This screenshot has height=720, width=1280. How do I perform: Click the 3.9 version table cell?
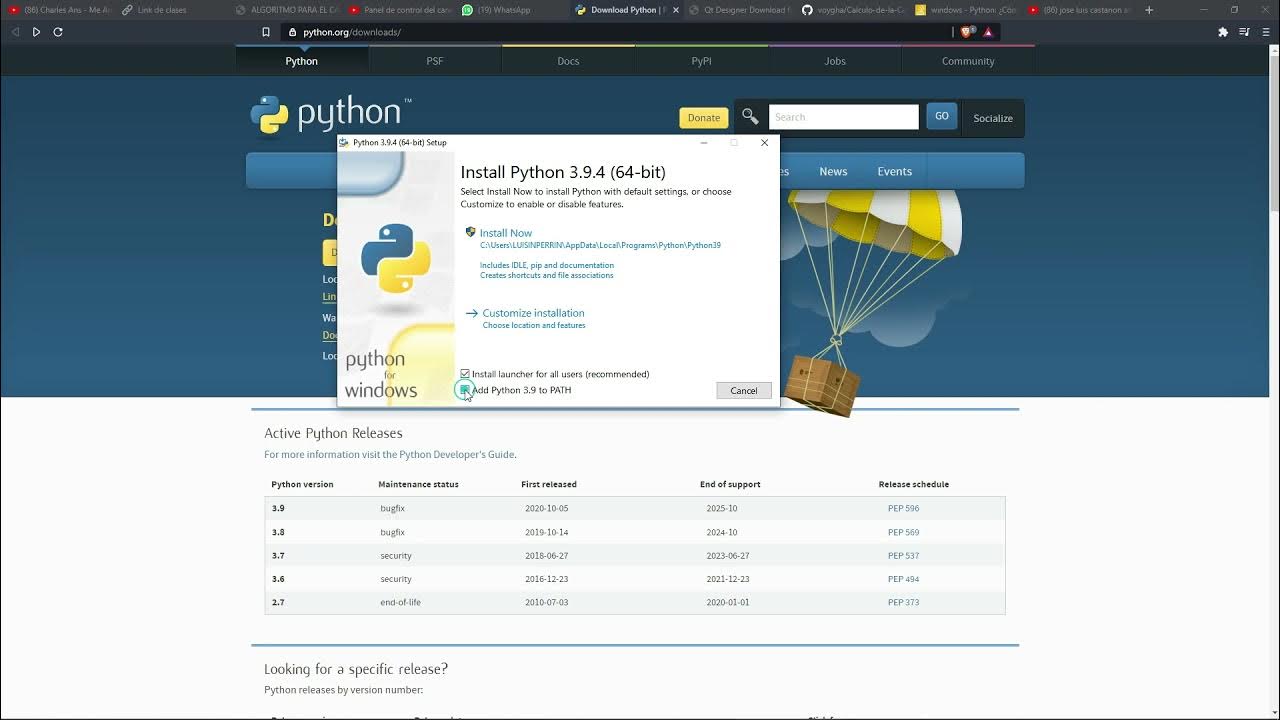coord(278,508)
